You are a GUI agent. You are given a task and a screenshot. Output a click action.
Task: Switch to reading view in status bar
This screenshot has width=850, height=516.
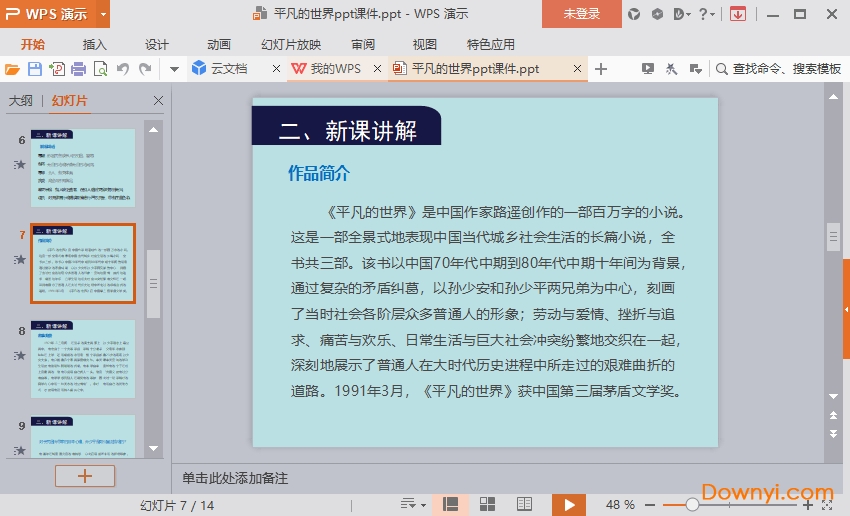524,504
